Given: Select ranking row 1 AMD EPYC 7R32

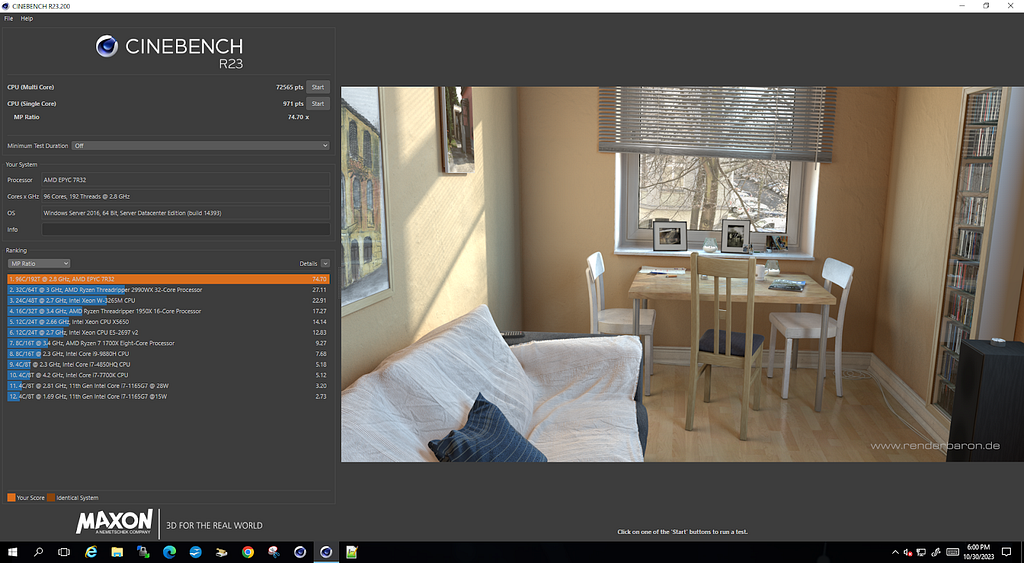Looking at the screenshot, I should (x=168, y=279).
